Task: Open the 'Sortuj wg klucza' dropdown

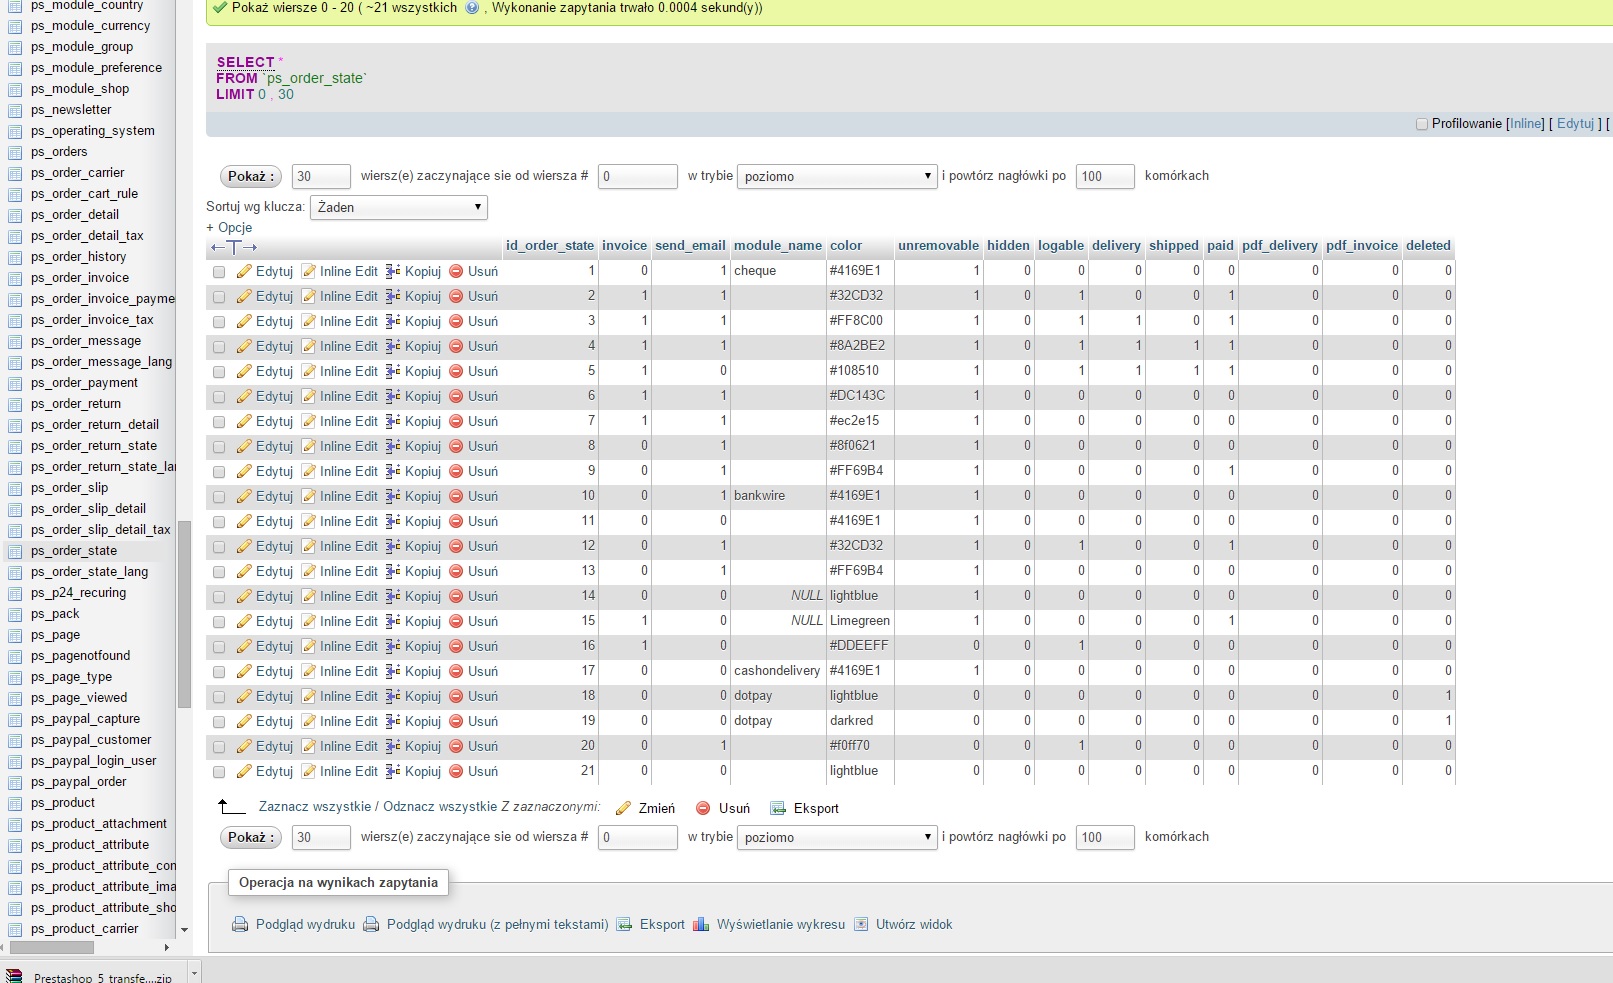Action: point(399,208)
